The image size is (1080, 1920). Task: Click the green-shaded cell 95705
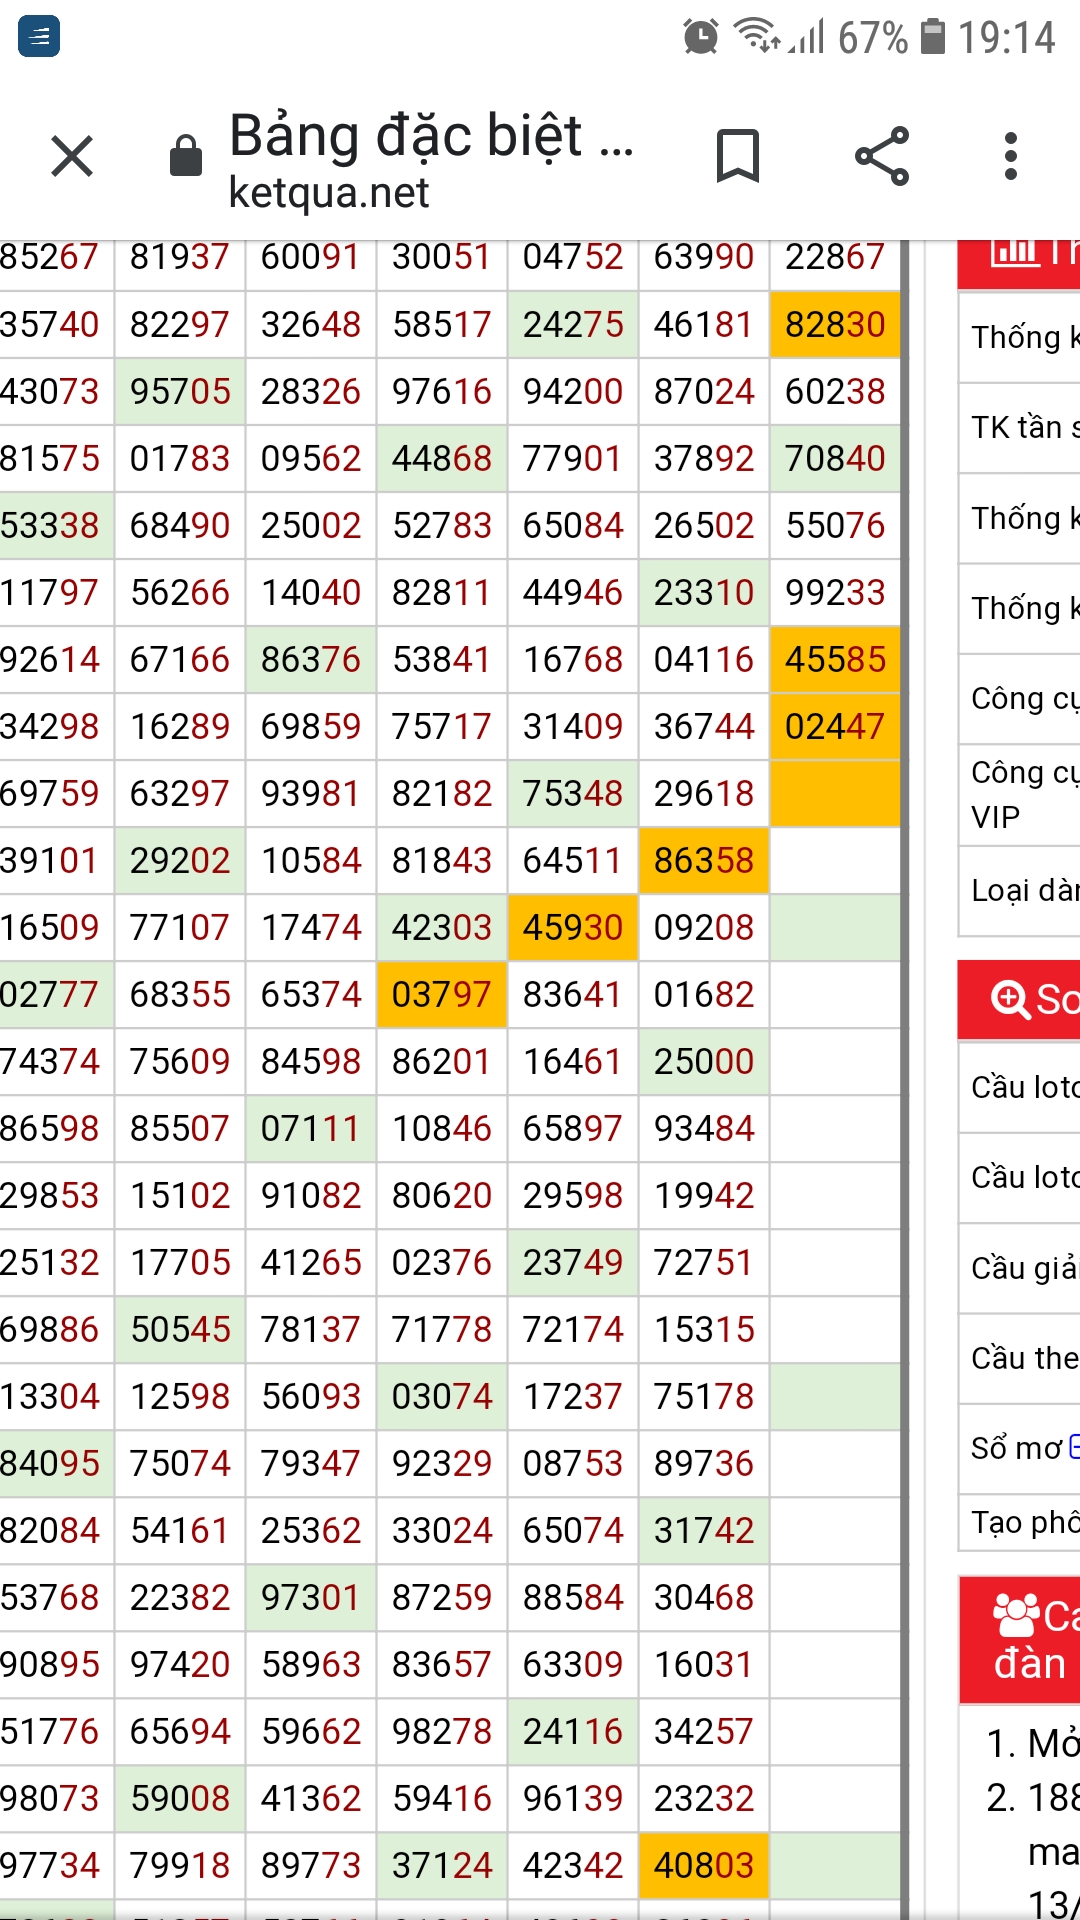(180, 392)
